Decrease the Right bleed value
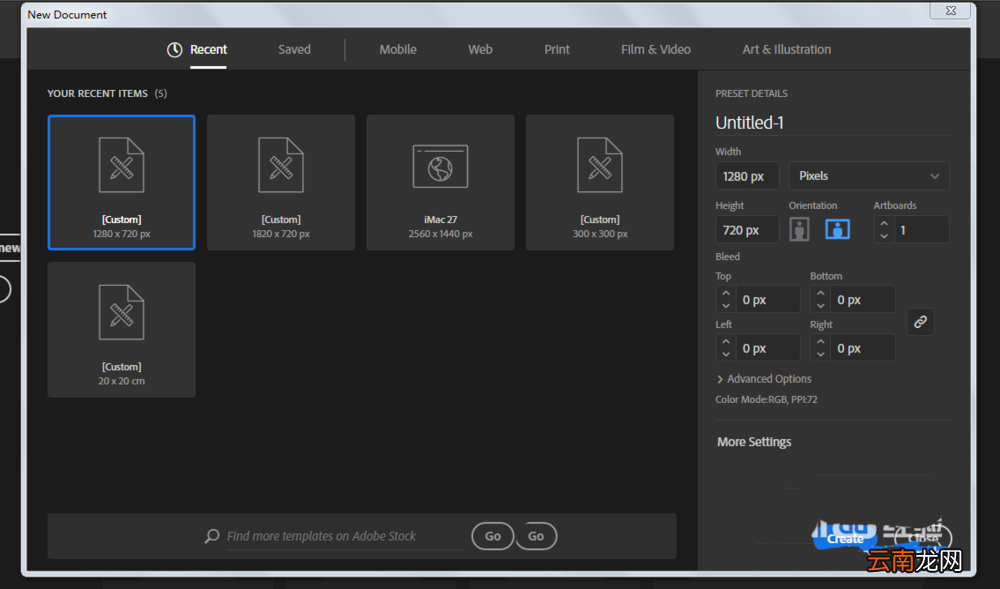The width and height of the screenshot is (1000, 589). point(821,354)
